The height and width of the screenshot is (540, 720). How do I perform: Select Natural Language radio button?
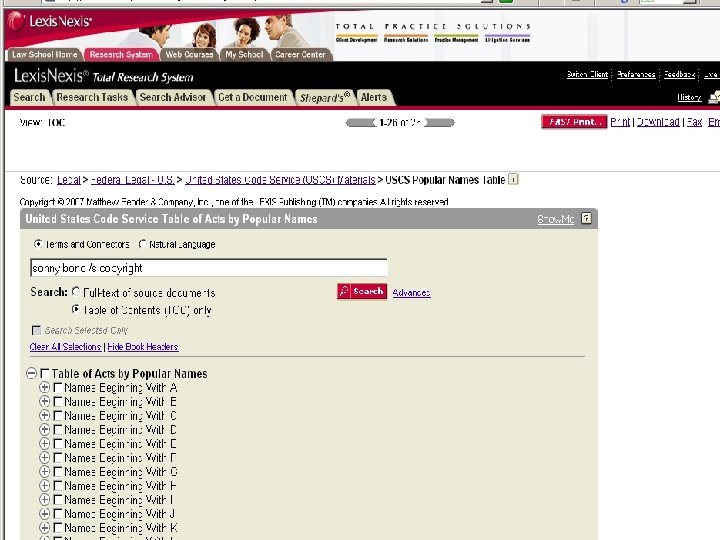pos(143,244)
